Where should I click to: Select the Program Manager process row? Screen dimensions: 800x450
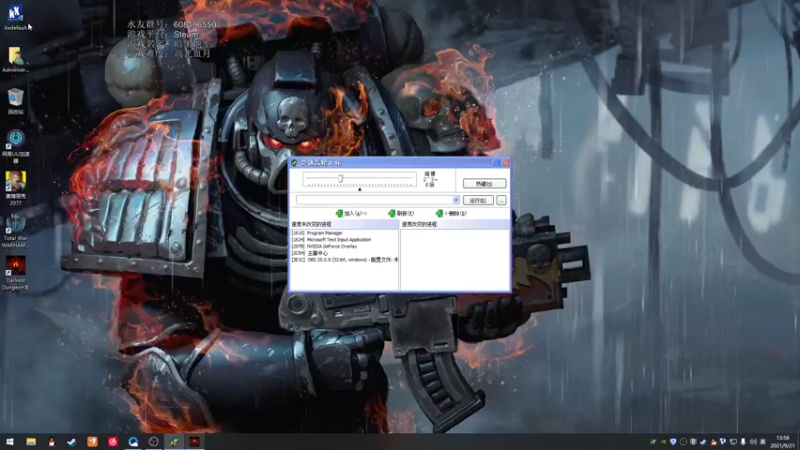344,233
